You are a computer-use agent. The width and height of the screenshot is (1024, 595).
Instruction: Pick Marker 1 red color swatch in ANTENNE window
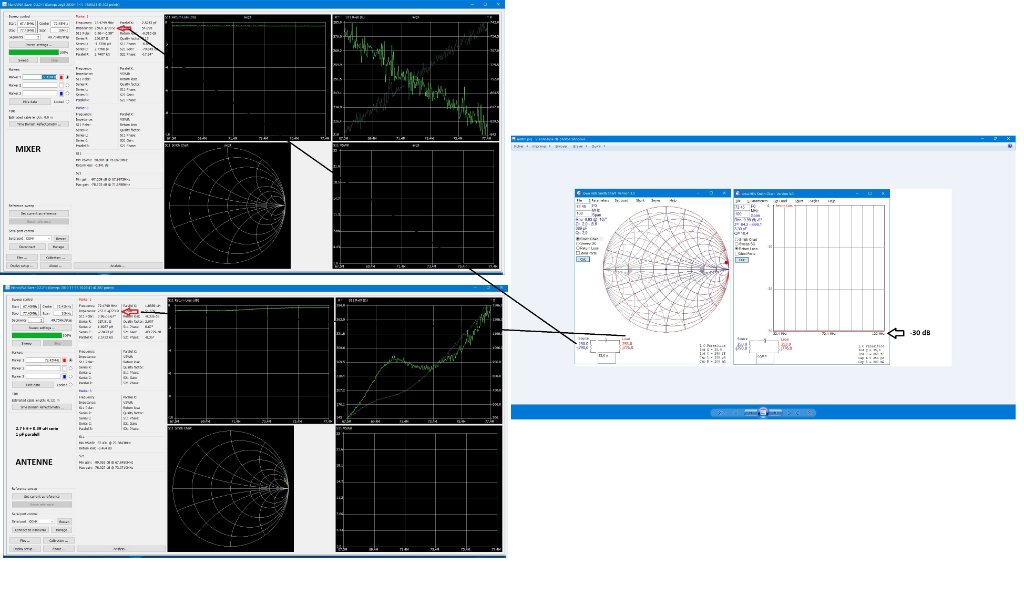pos(65,361)
